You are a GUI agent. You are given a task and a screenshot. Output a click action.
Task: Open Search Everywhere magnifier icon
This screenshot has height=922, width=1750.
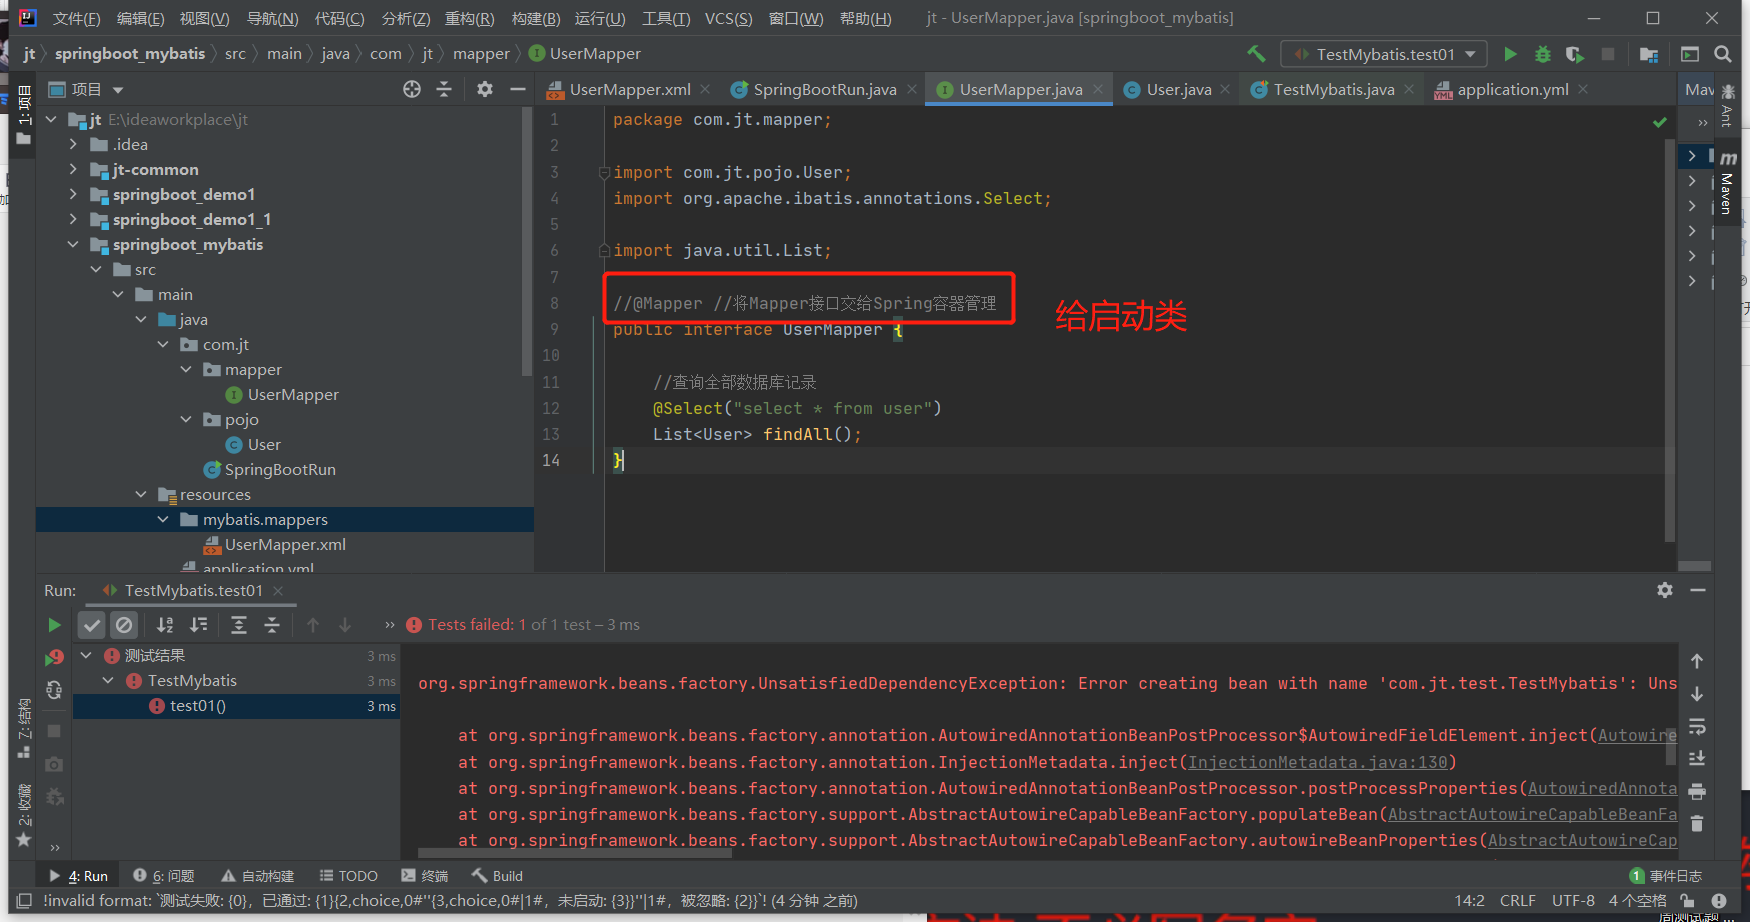1723,54
